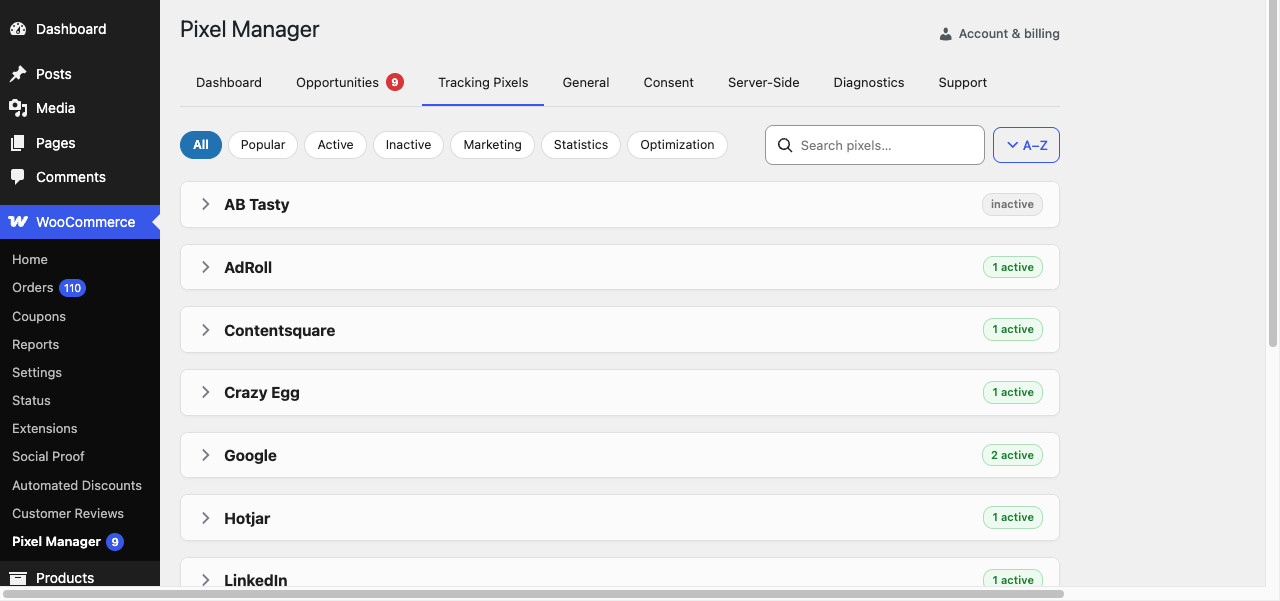
Task: Select the All filter pill
Action: point(201,145)
